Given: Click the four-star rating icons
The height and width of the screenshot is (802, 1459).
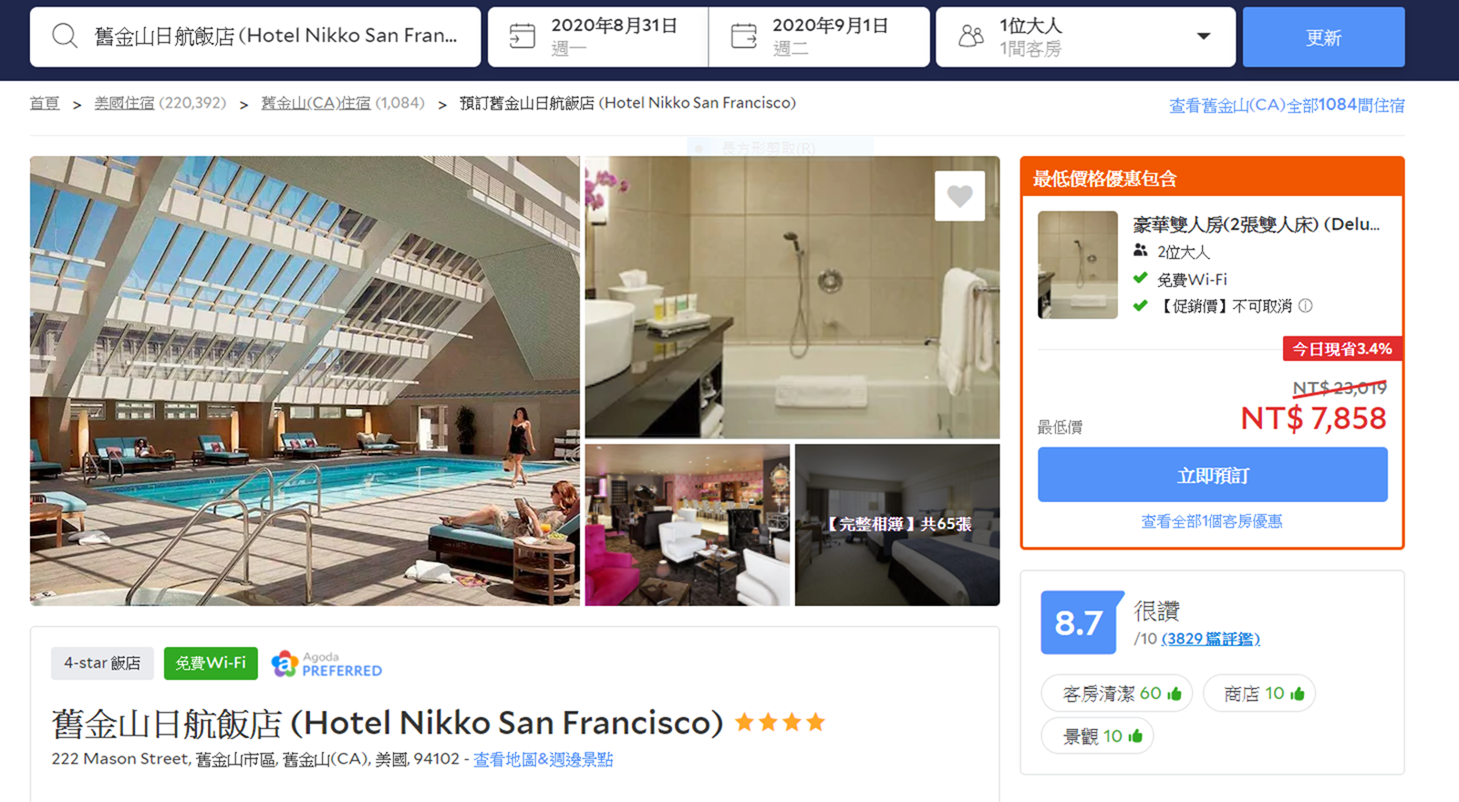Looking at the screenshot, I should (780, 722).
